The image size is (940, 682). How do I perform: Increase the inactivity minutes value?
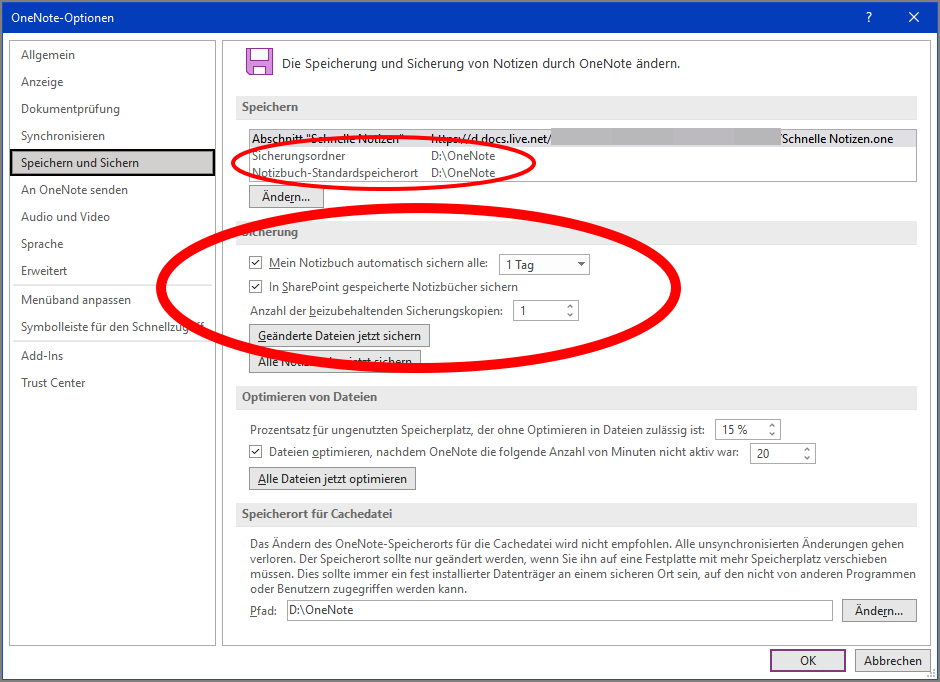click(807, 449)
